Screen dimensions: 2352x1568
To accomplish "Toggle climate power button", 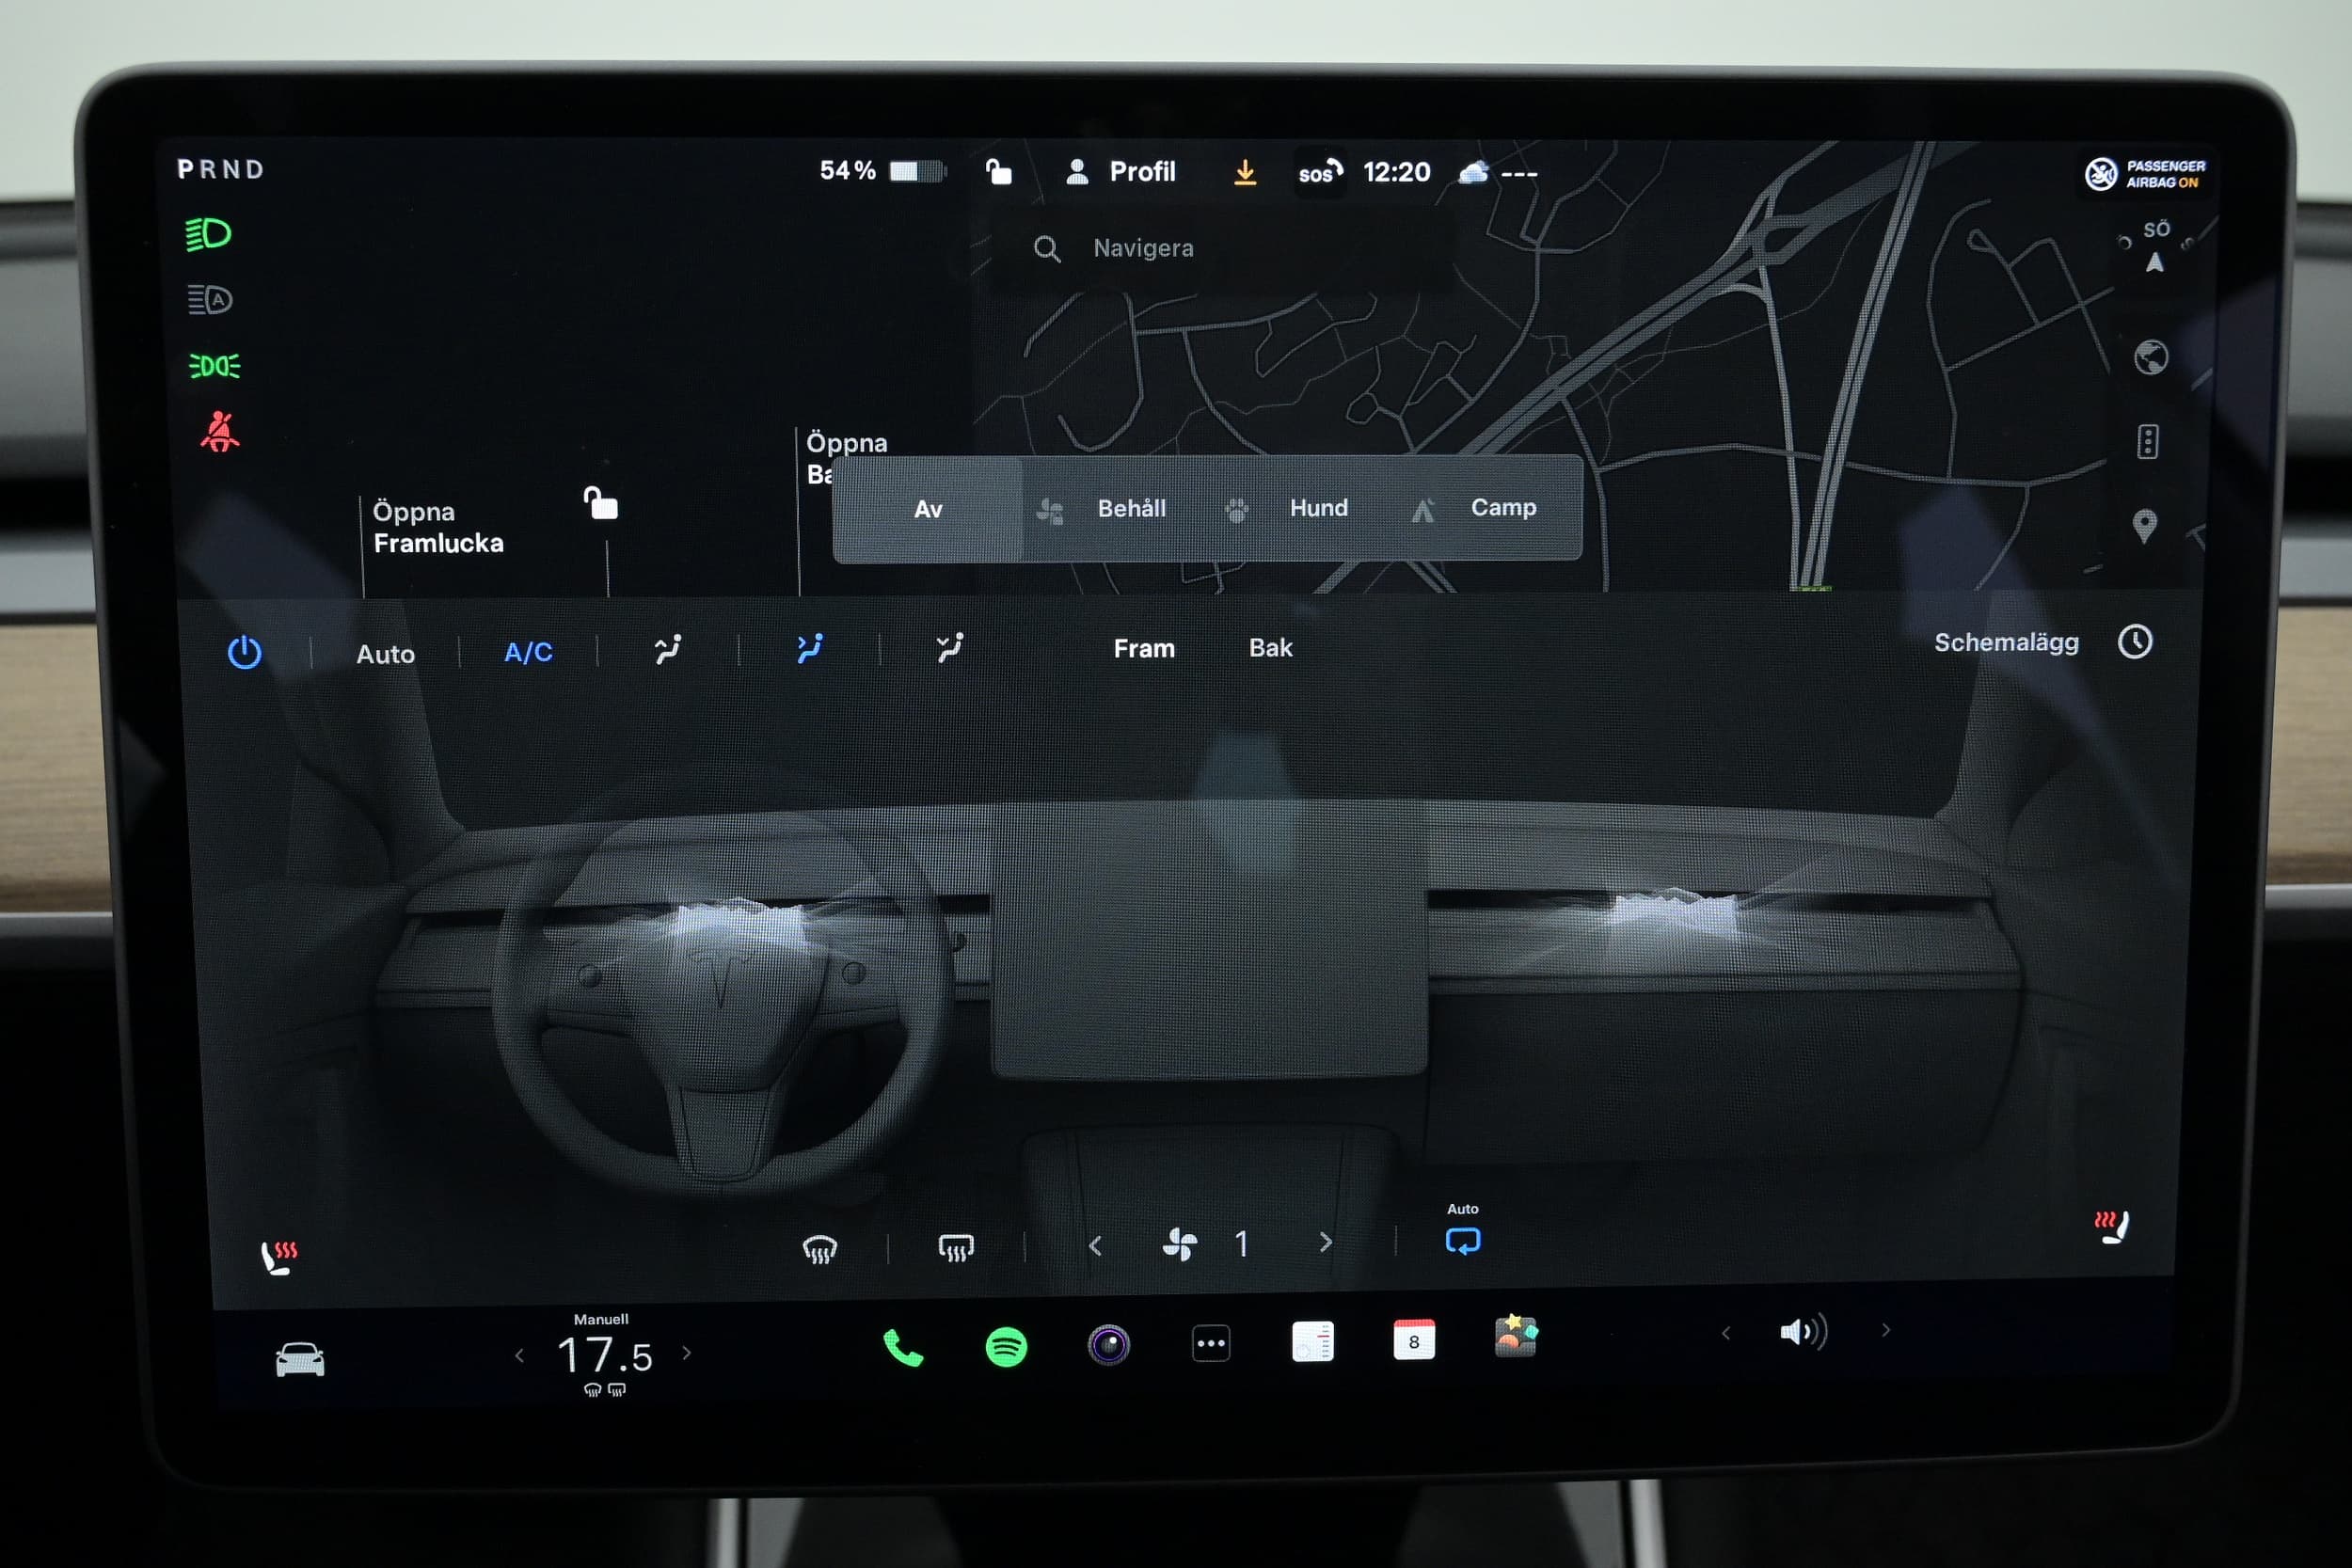I will [x=244, y=652].
